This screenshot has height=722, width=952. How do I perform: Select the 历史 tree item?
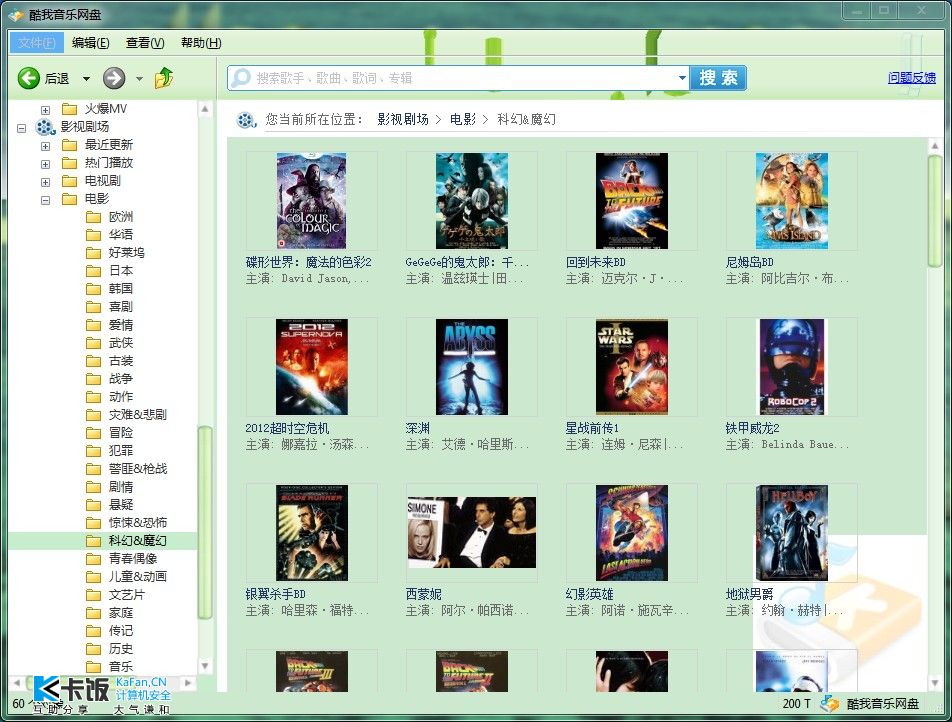121,649
